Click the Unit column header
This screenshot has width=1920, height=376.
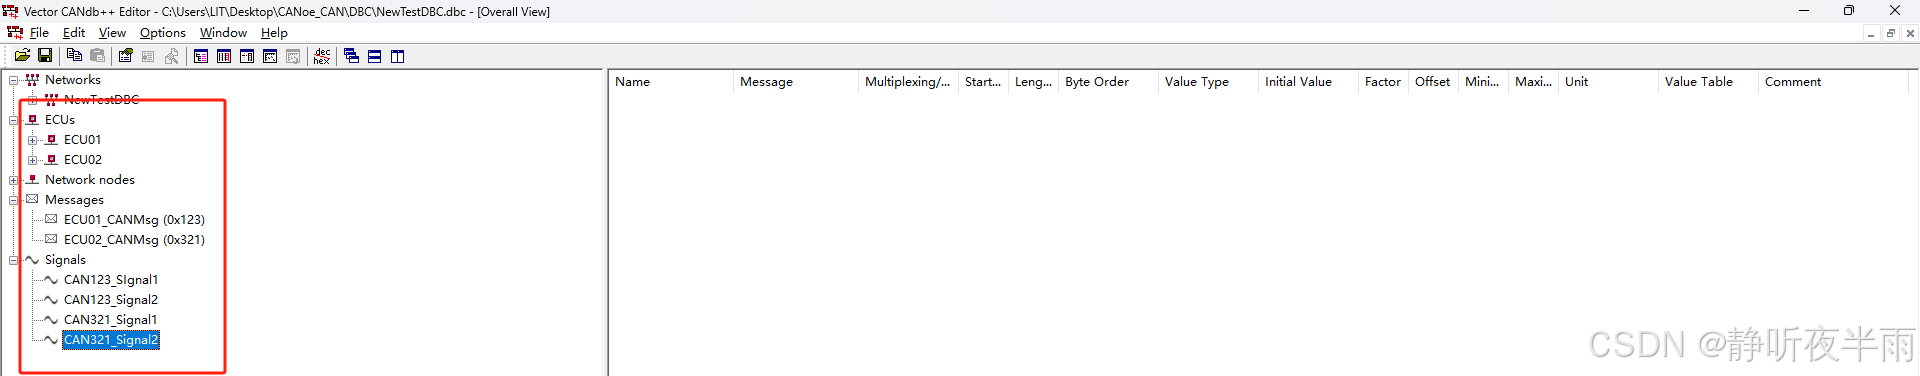point(1608,82)
